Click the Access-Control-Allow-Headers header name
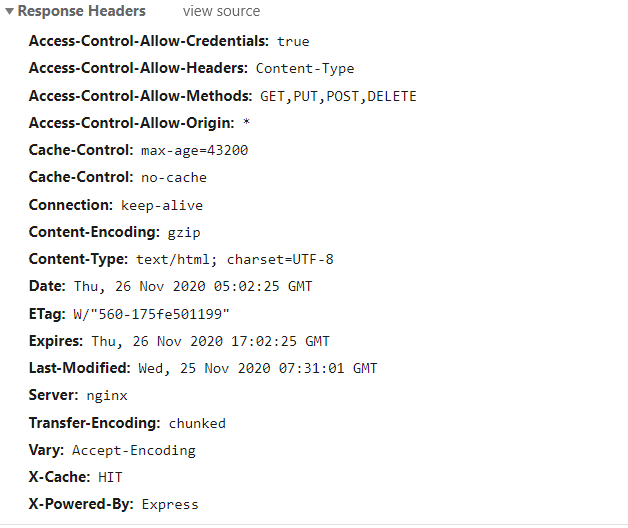This screenshot has height=528, width=628. [138, 69]
